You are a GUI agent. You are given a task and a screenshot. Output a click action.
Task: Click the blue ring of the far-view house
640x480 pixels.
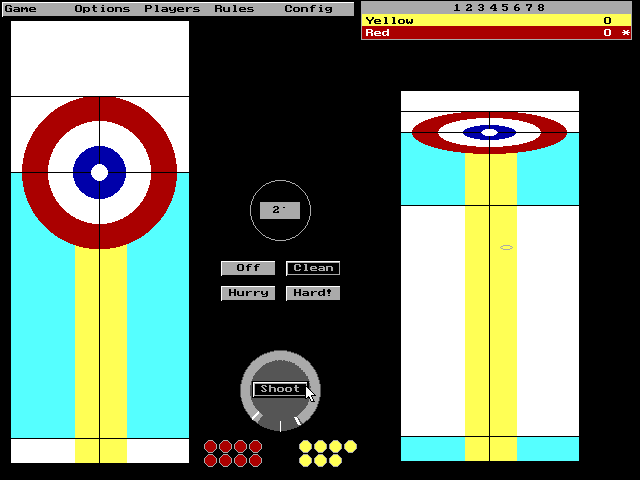[x=471, y=133]
